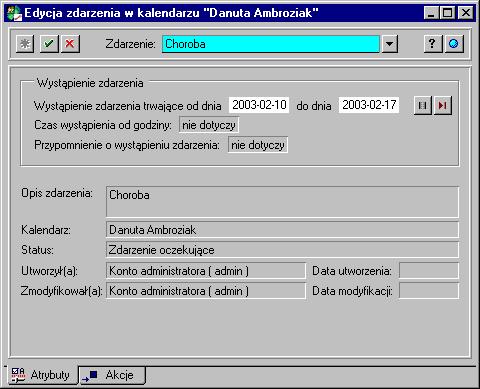Click the 'Kalendarz:' label
This screenshot has height=389, width=480.
(46, 230)
